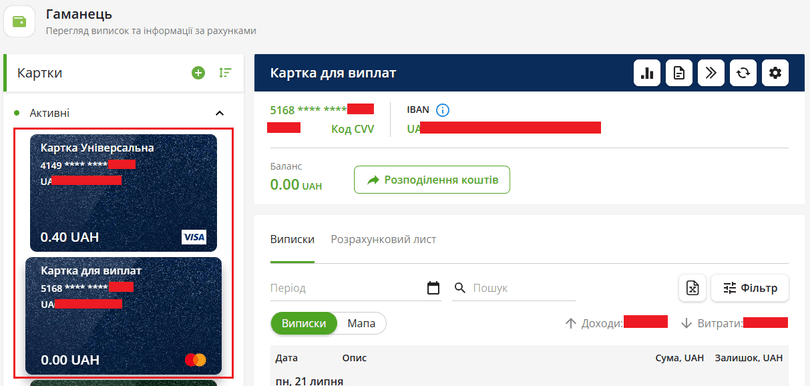Switch to the Виписки tab
The width and height of the screenshot is (810, 386).
(292, 240)
